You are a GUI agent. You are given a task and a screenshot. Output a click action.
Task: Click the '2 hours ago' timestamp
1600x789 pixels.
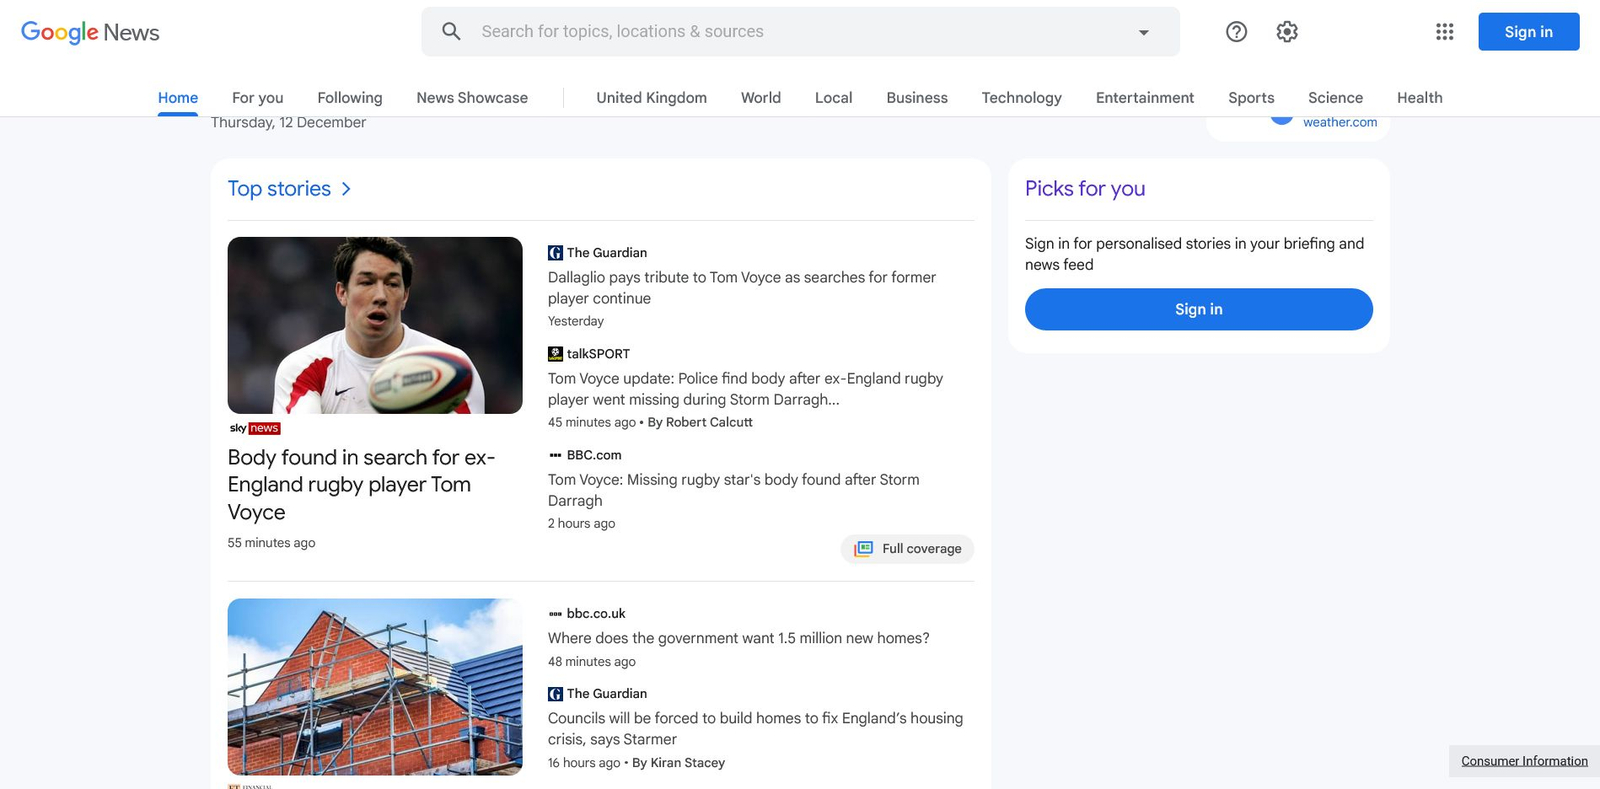(x=581, y=524)
